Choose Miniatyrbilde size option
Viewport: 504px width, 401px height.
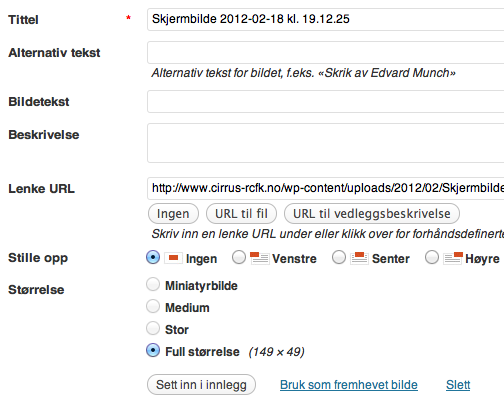click(153, 285)
